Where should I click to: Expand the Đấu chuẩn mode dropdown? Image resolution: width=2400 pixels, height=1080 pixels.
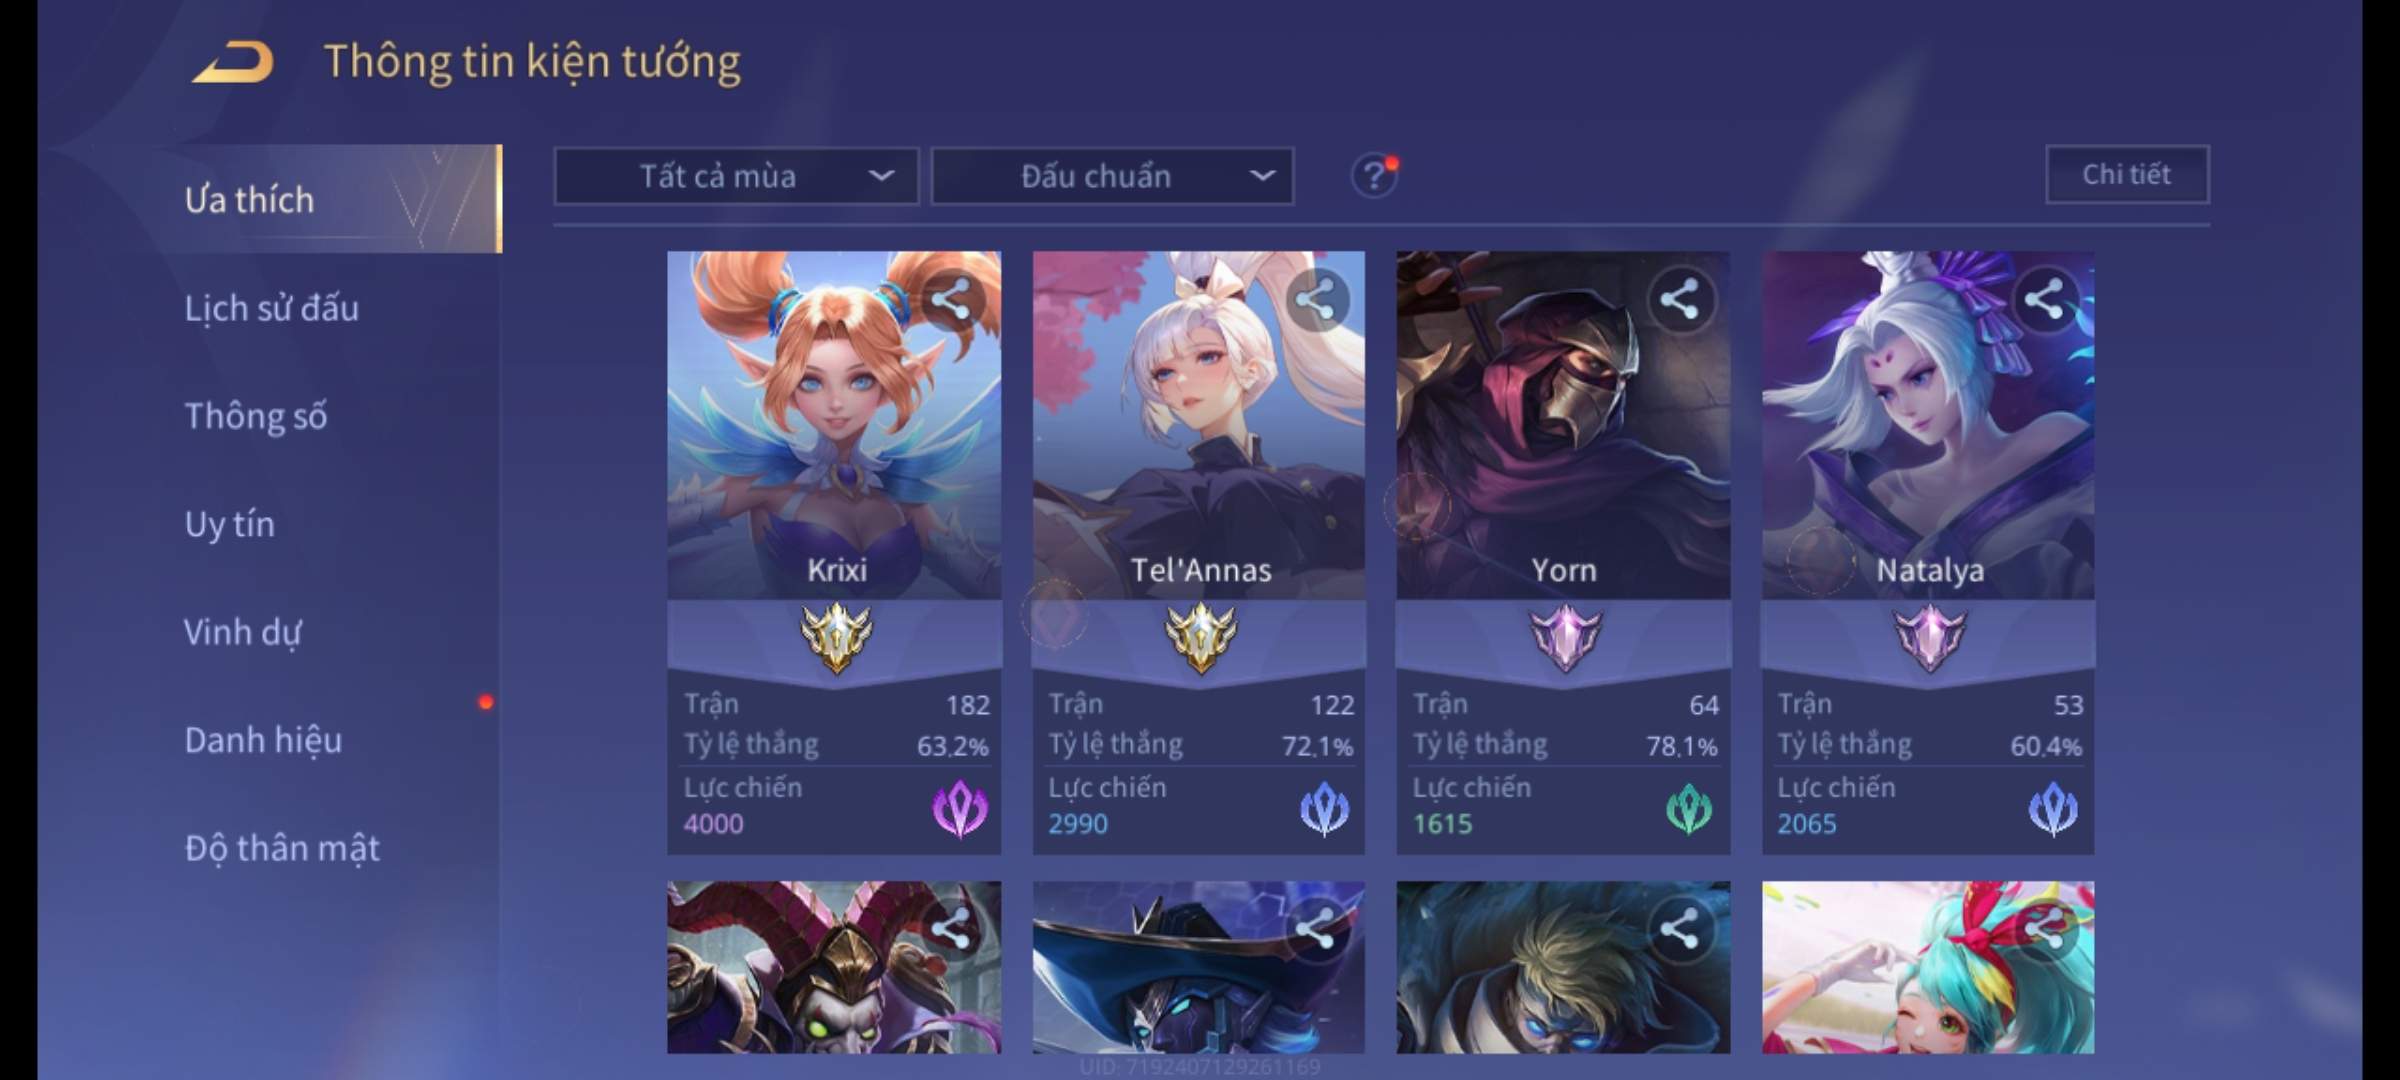click(x=1113, y=177)
